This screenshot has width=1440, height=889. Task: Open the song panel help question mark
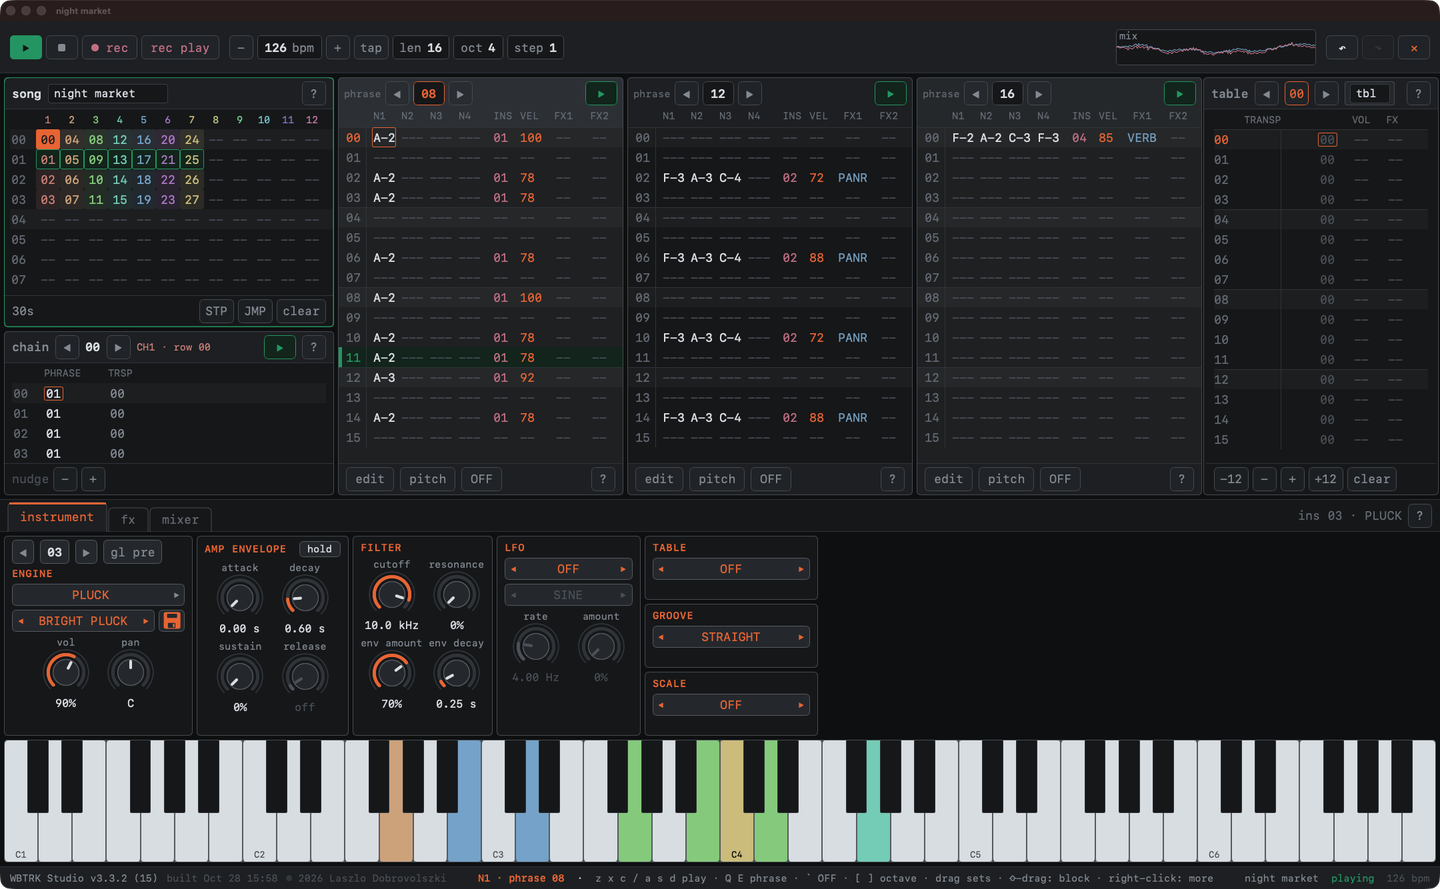pyautogui.click(x=314, y=94)
